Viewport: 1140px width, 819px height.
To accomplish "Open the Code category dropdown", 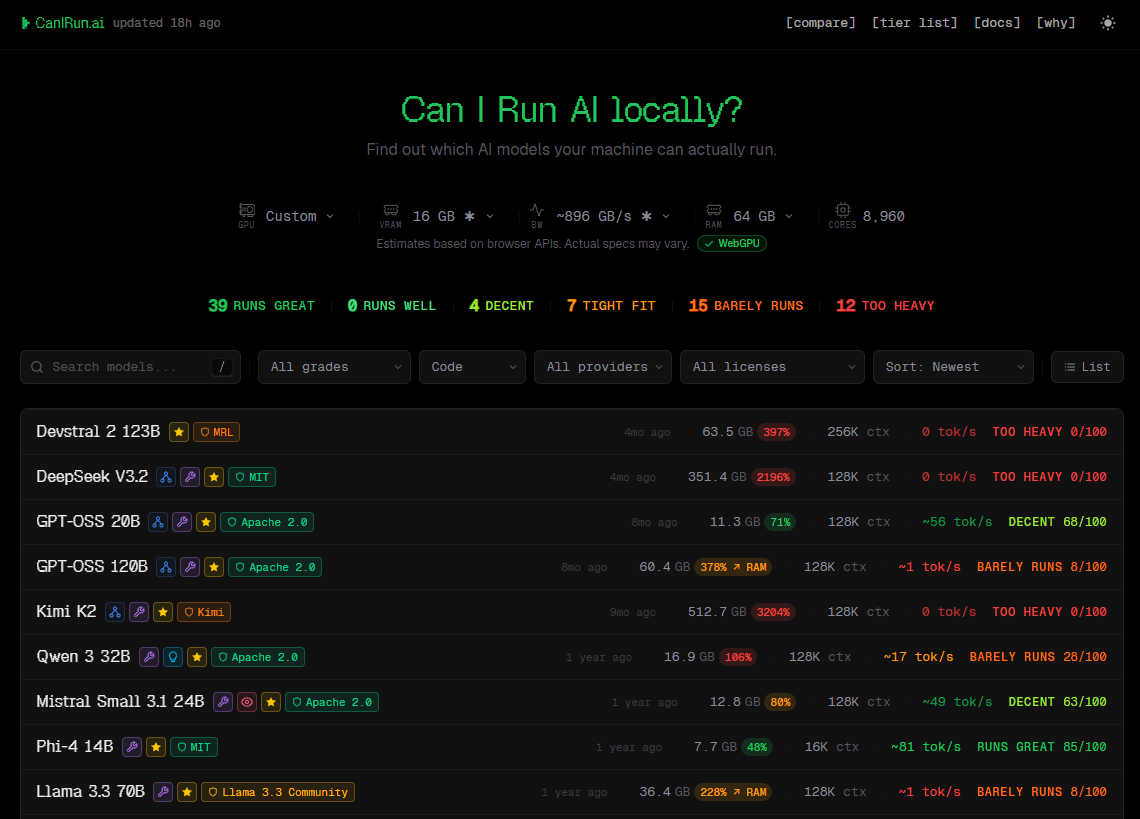I will click(472, 367).
